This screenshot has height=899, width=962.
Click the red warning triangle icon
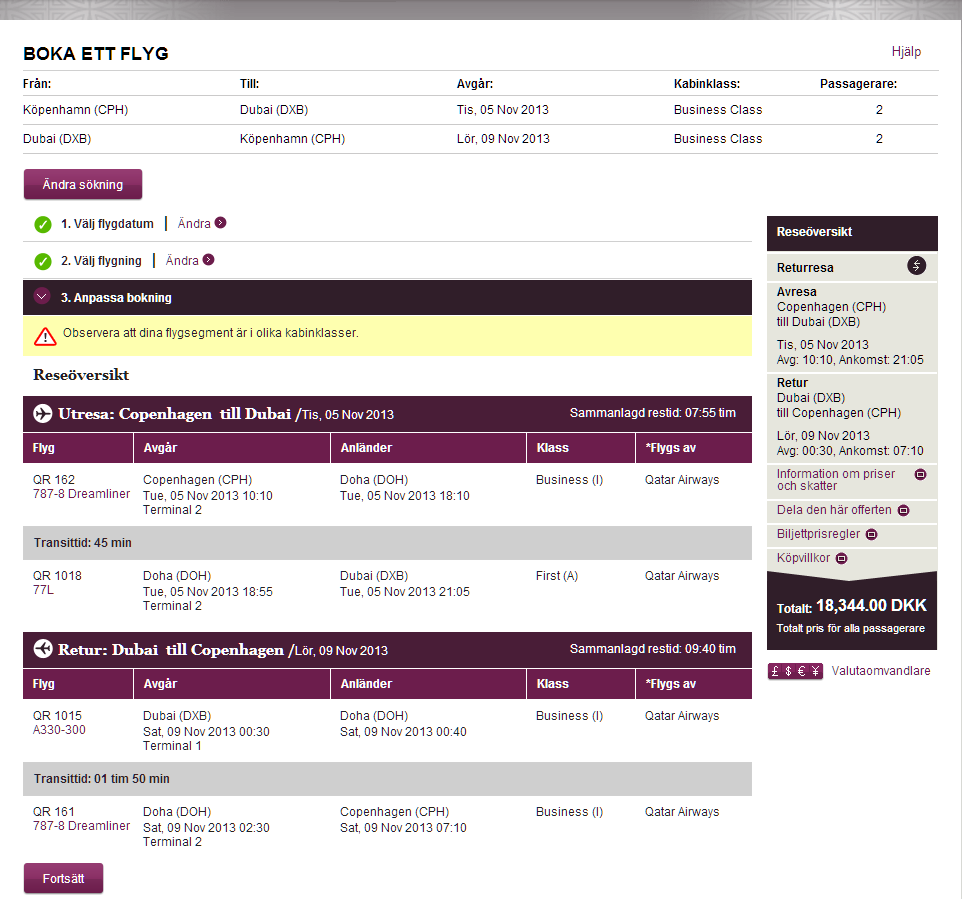click(x=44, y=337)
